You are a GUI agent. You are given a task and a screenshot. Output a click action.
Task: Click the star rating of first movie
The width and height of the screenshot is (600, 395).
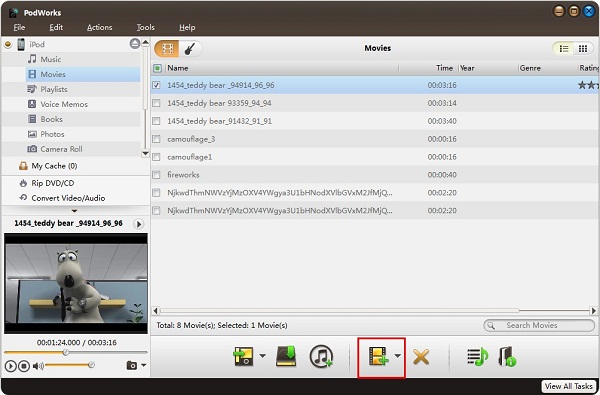[x=589, y=85]
